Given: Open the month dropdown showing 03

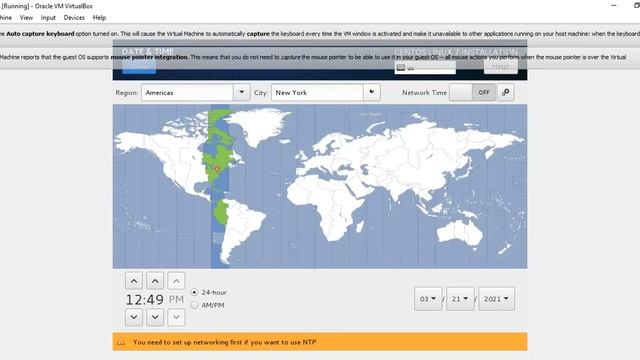Looking at the screenshot, I should coord(428,299).
